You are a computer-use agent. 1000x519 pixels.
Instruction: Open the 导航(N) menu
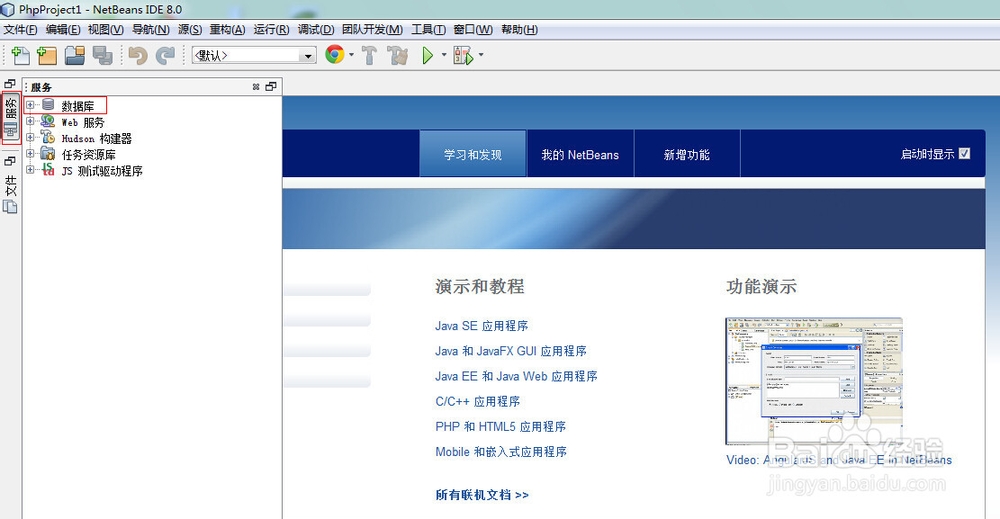[x=151, y=29]
